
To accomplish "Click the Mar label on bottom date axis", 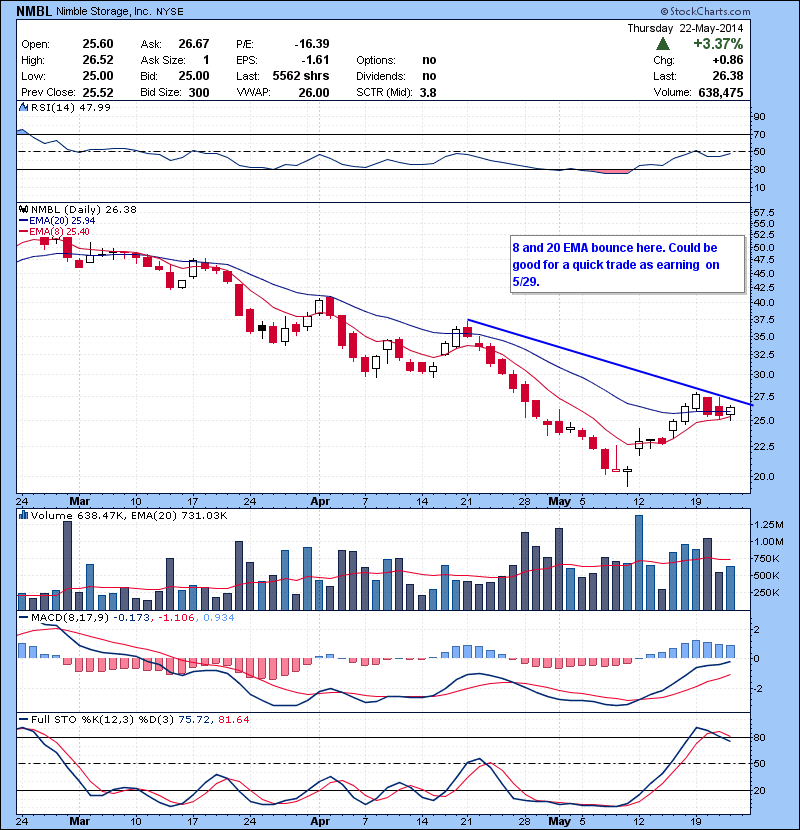I will point(79,821).
